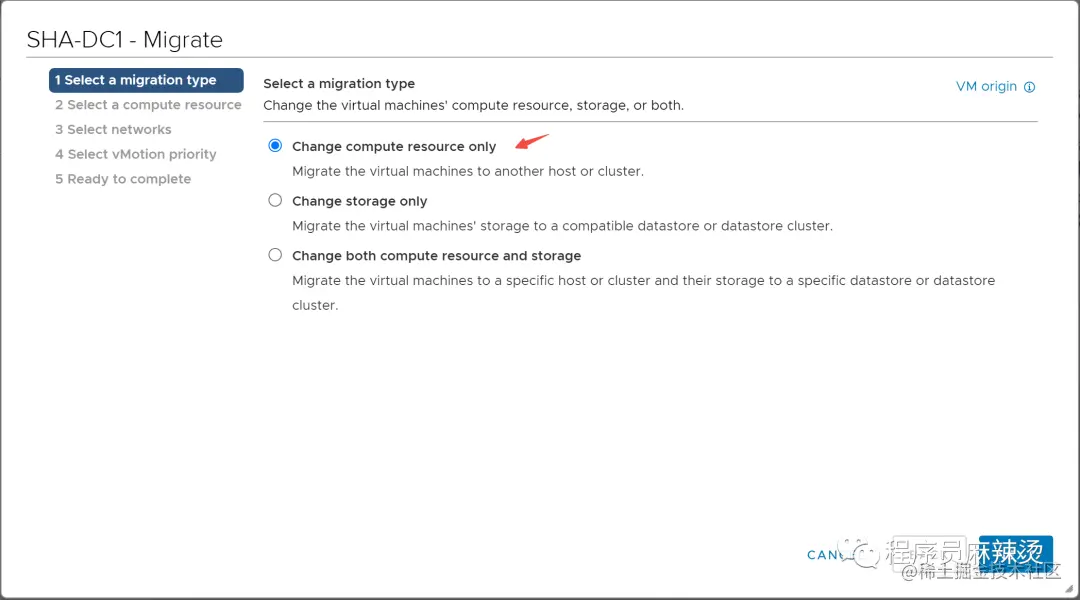Click the outlined Back button left of Next
The image size is (1080, 600).
(x=931, y=553)
